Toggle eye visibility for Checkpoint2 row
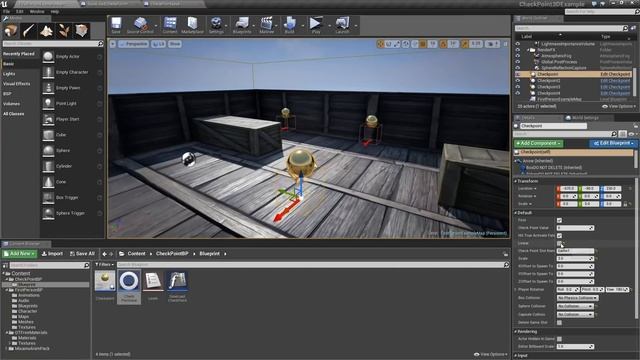The width and height of the screenshot is (640, 360). (518, 80)
